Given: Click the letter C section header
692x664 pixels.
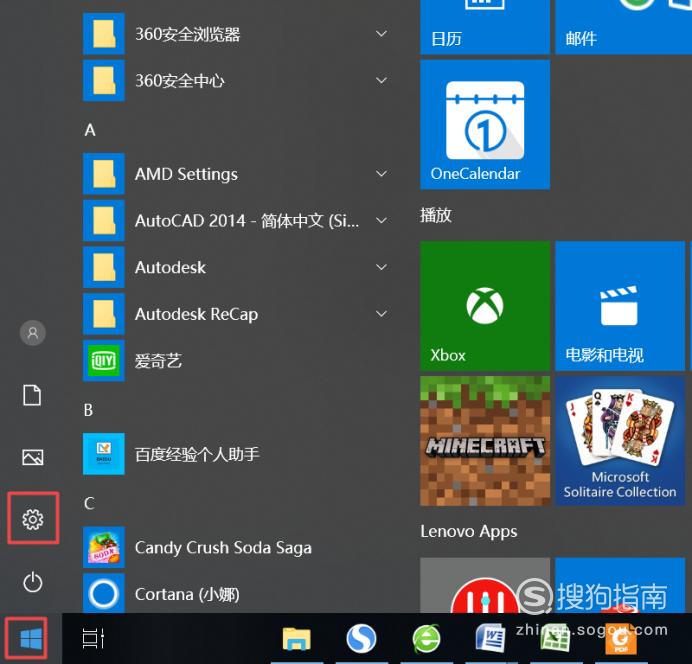Looking at the screenshot, I should (x=89, y=503).
